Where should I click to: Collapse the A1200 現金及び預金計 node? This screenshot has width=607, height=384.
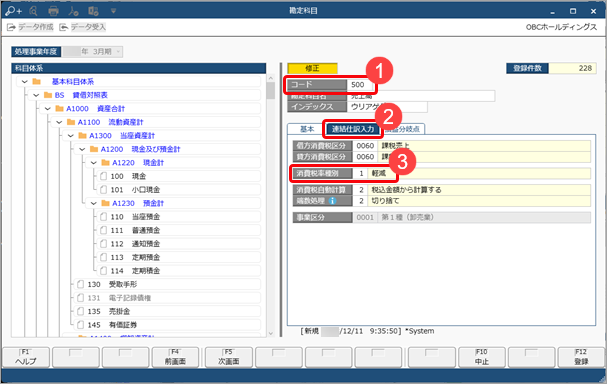point(82,149)
